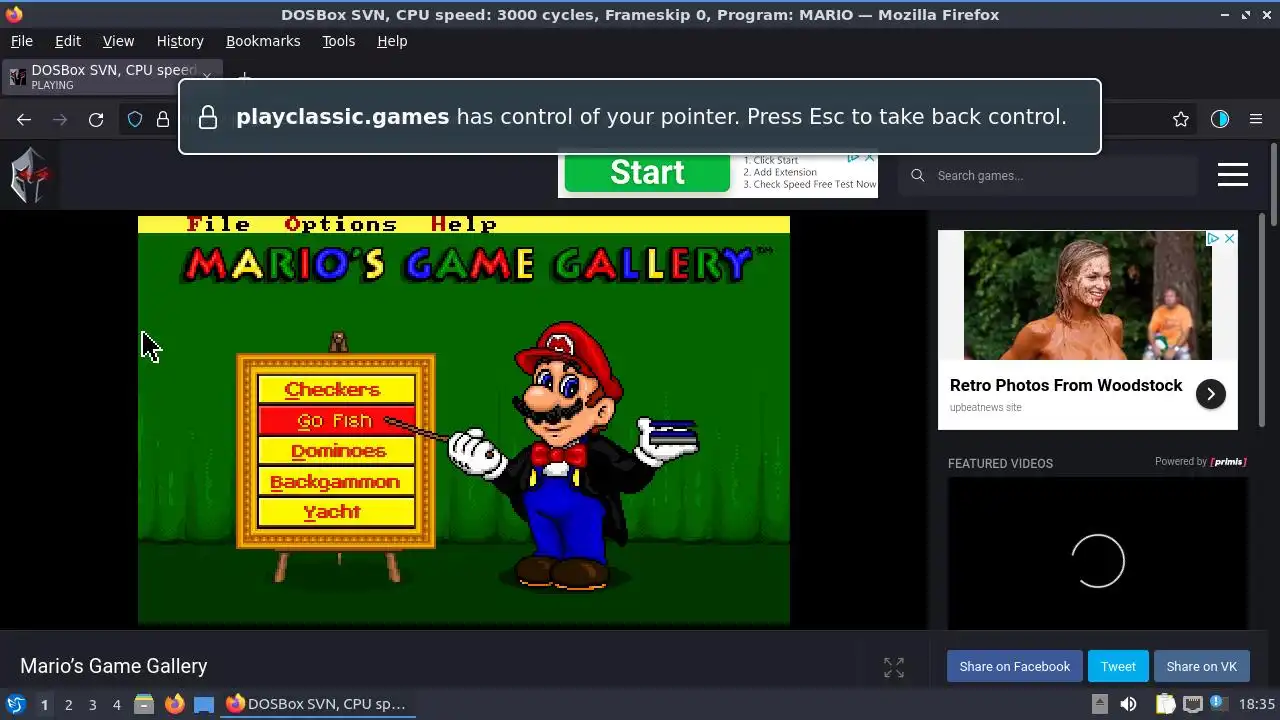Close the Woodstock sidebar ad
Screen dimensions: 1280x720
[1230, 238]
